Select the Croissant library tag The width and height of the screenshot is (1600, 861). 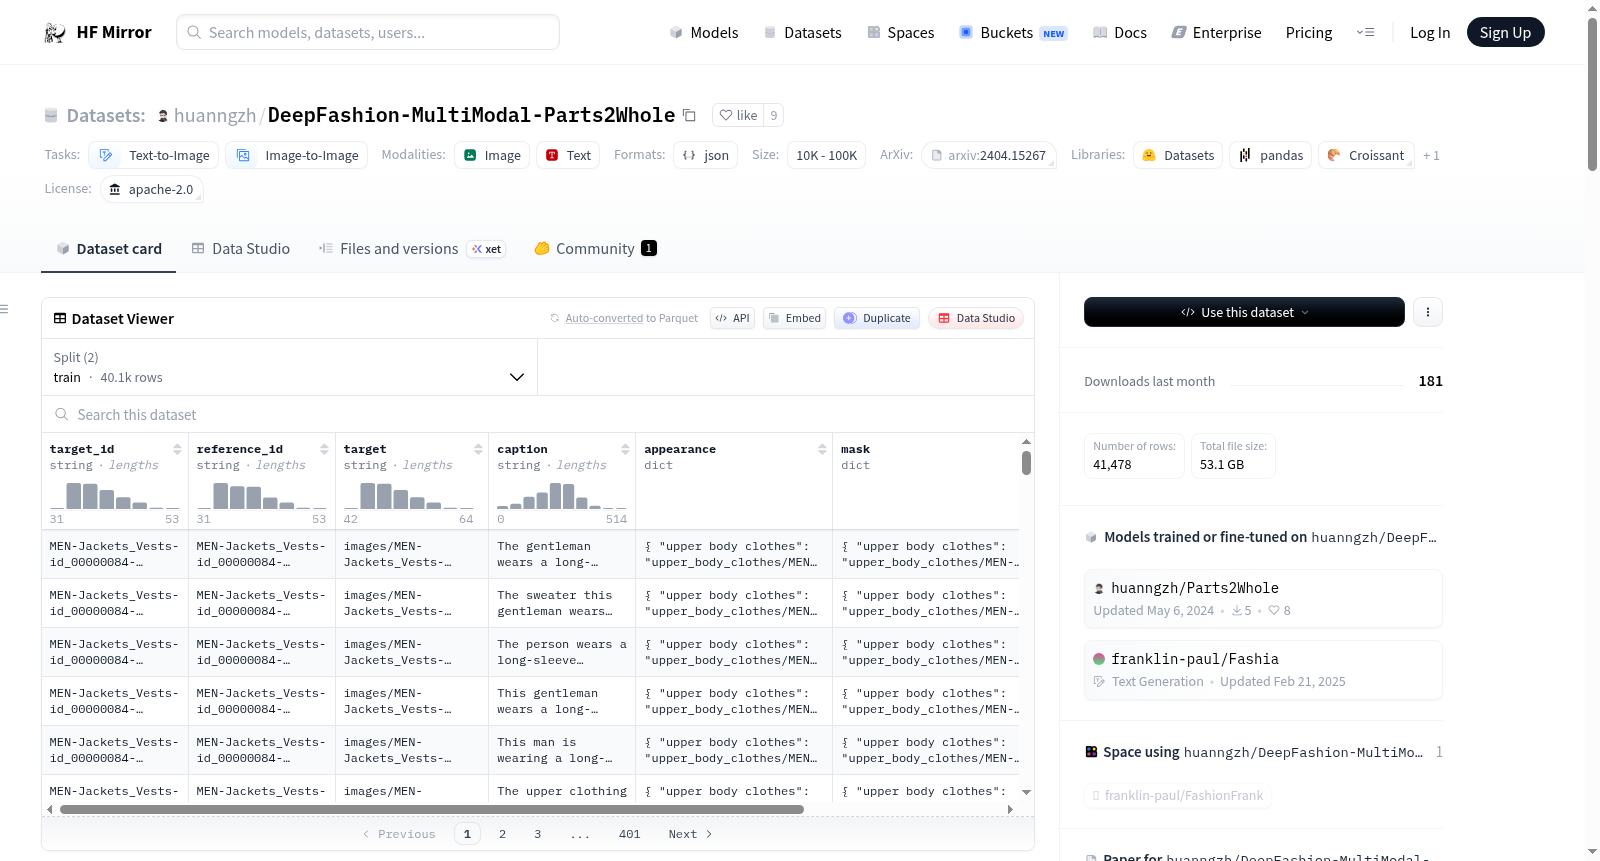1366,155
